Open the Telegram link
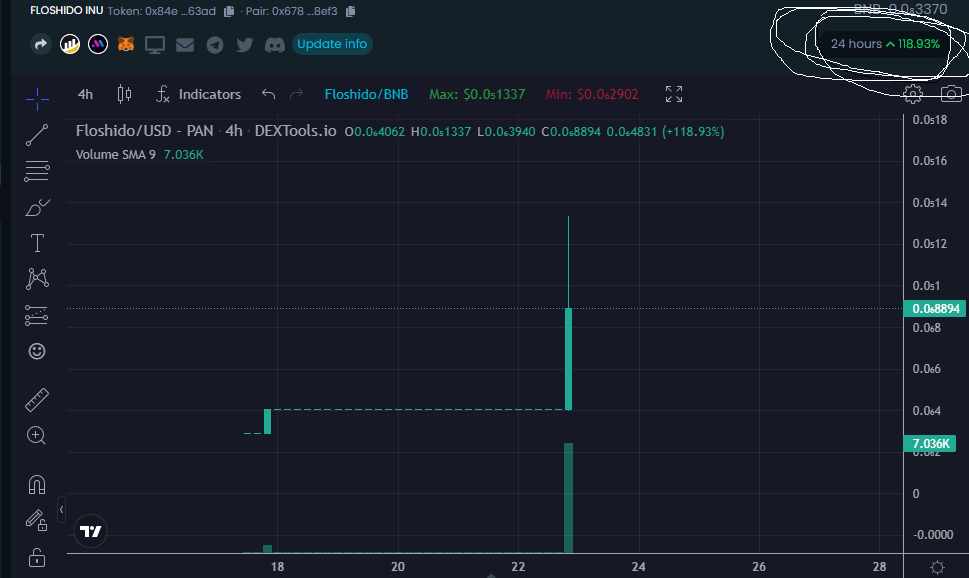This screenshot has width=969, height=578. point(215,45)
